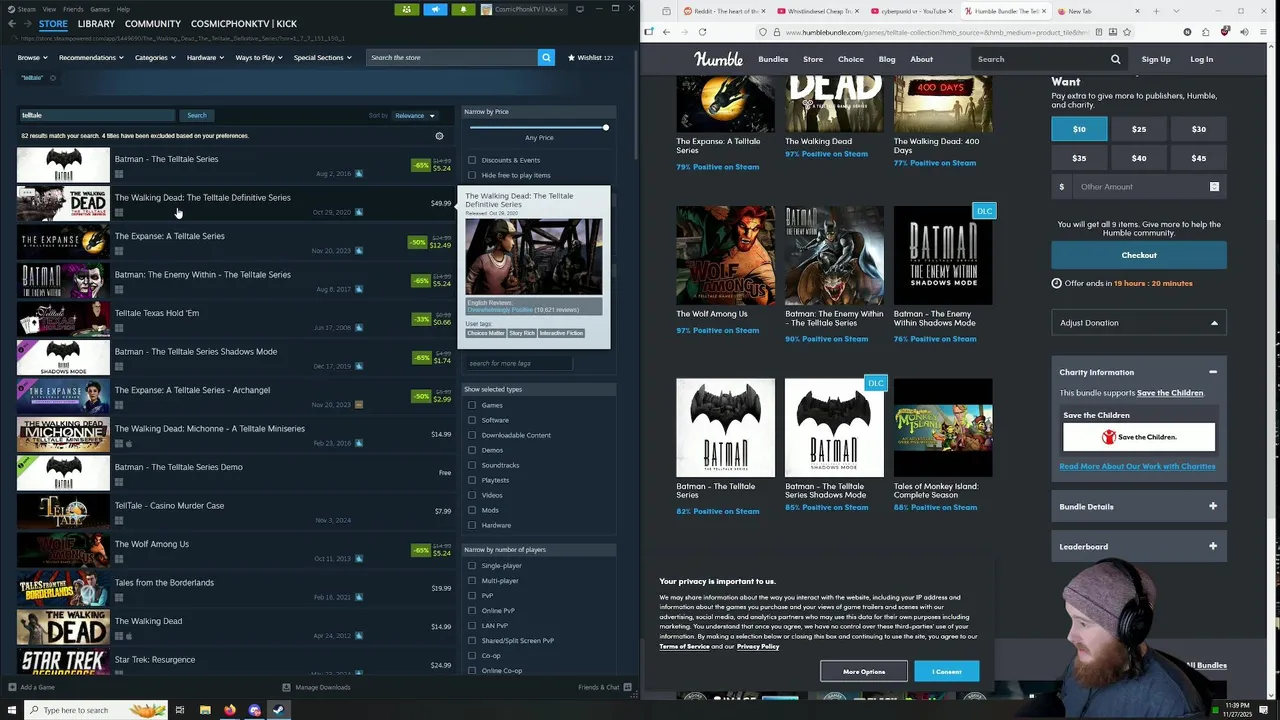
Task: Check the Software type filter
Action: (x=472, y=420)
